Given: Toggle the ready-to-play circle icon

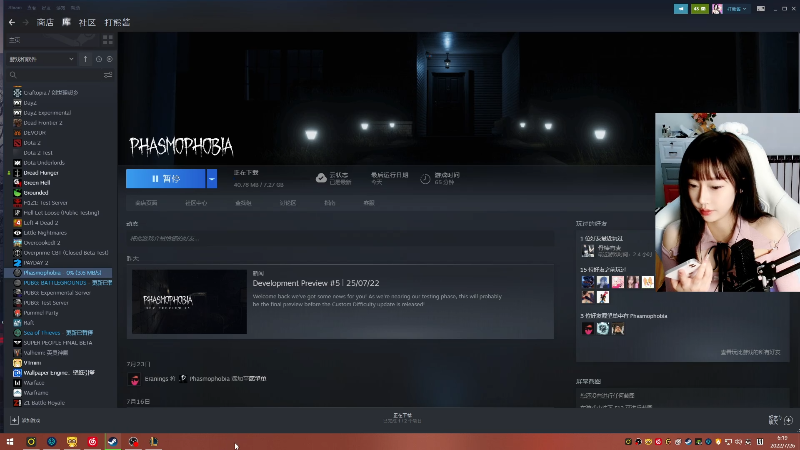Looking at the screenshot, I should 109,59.
